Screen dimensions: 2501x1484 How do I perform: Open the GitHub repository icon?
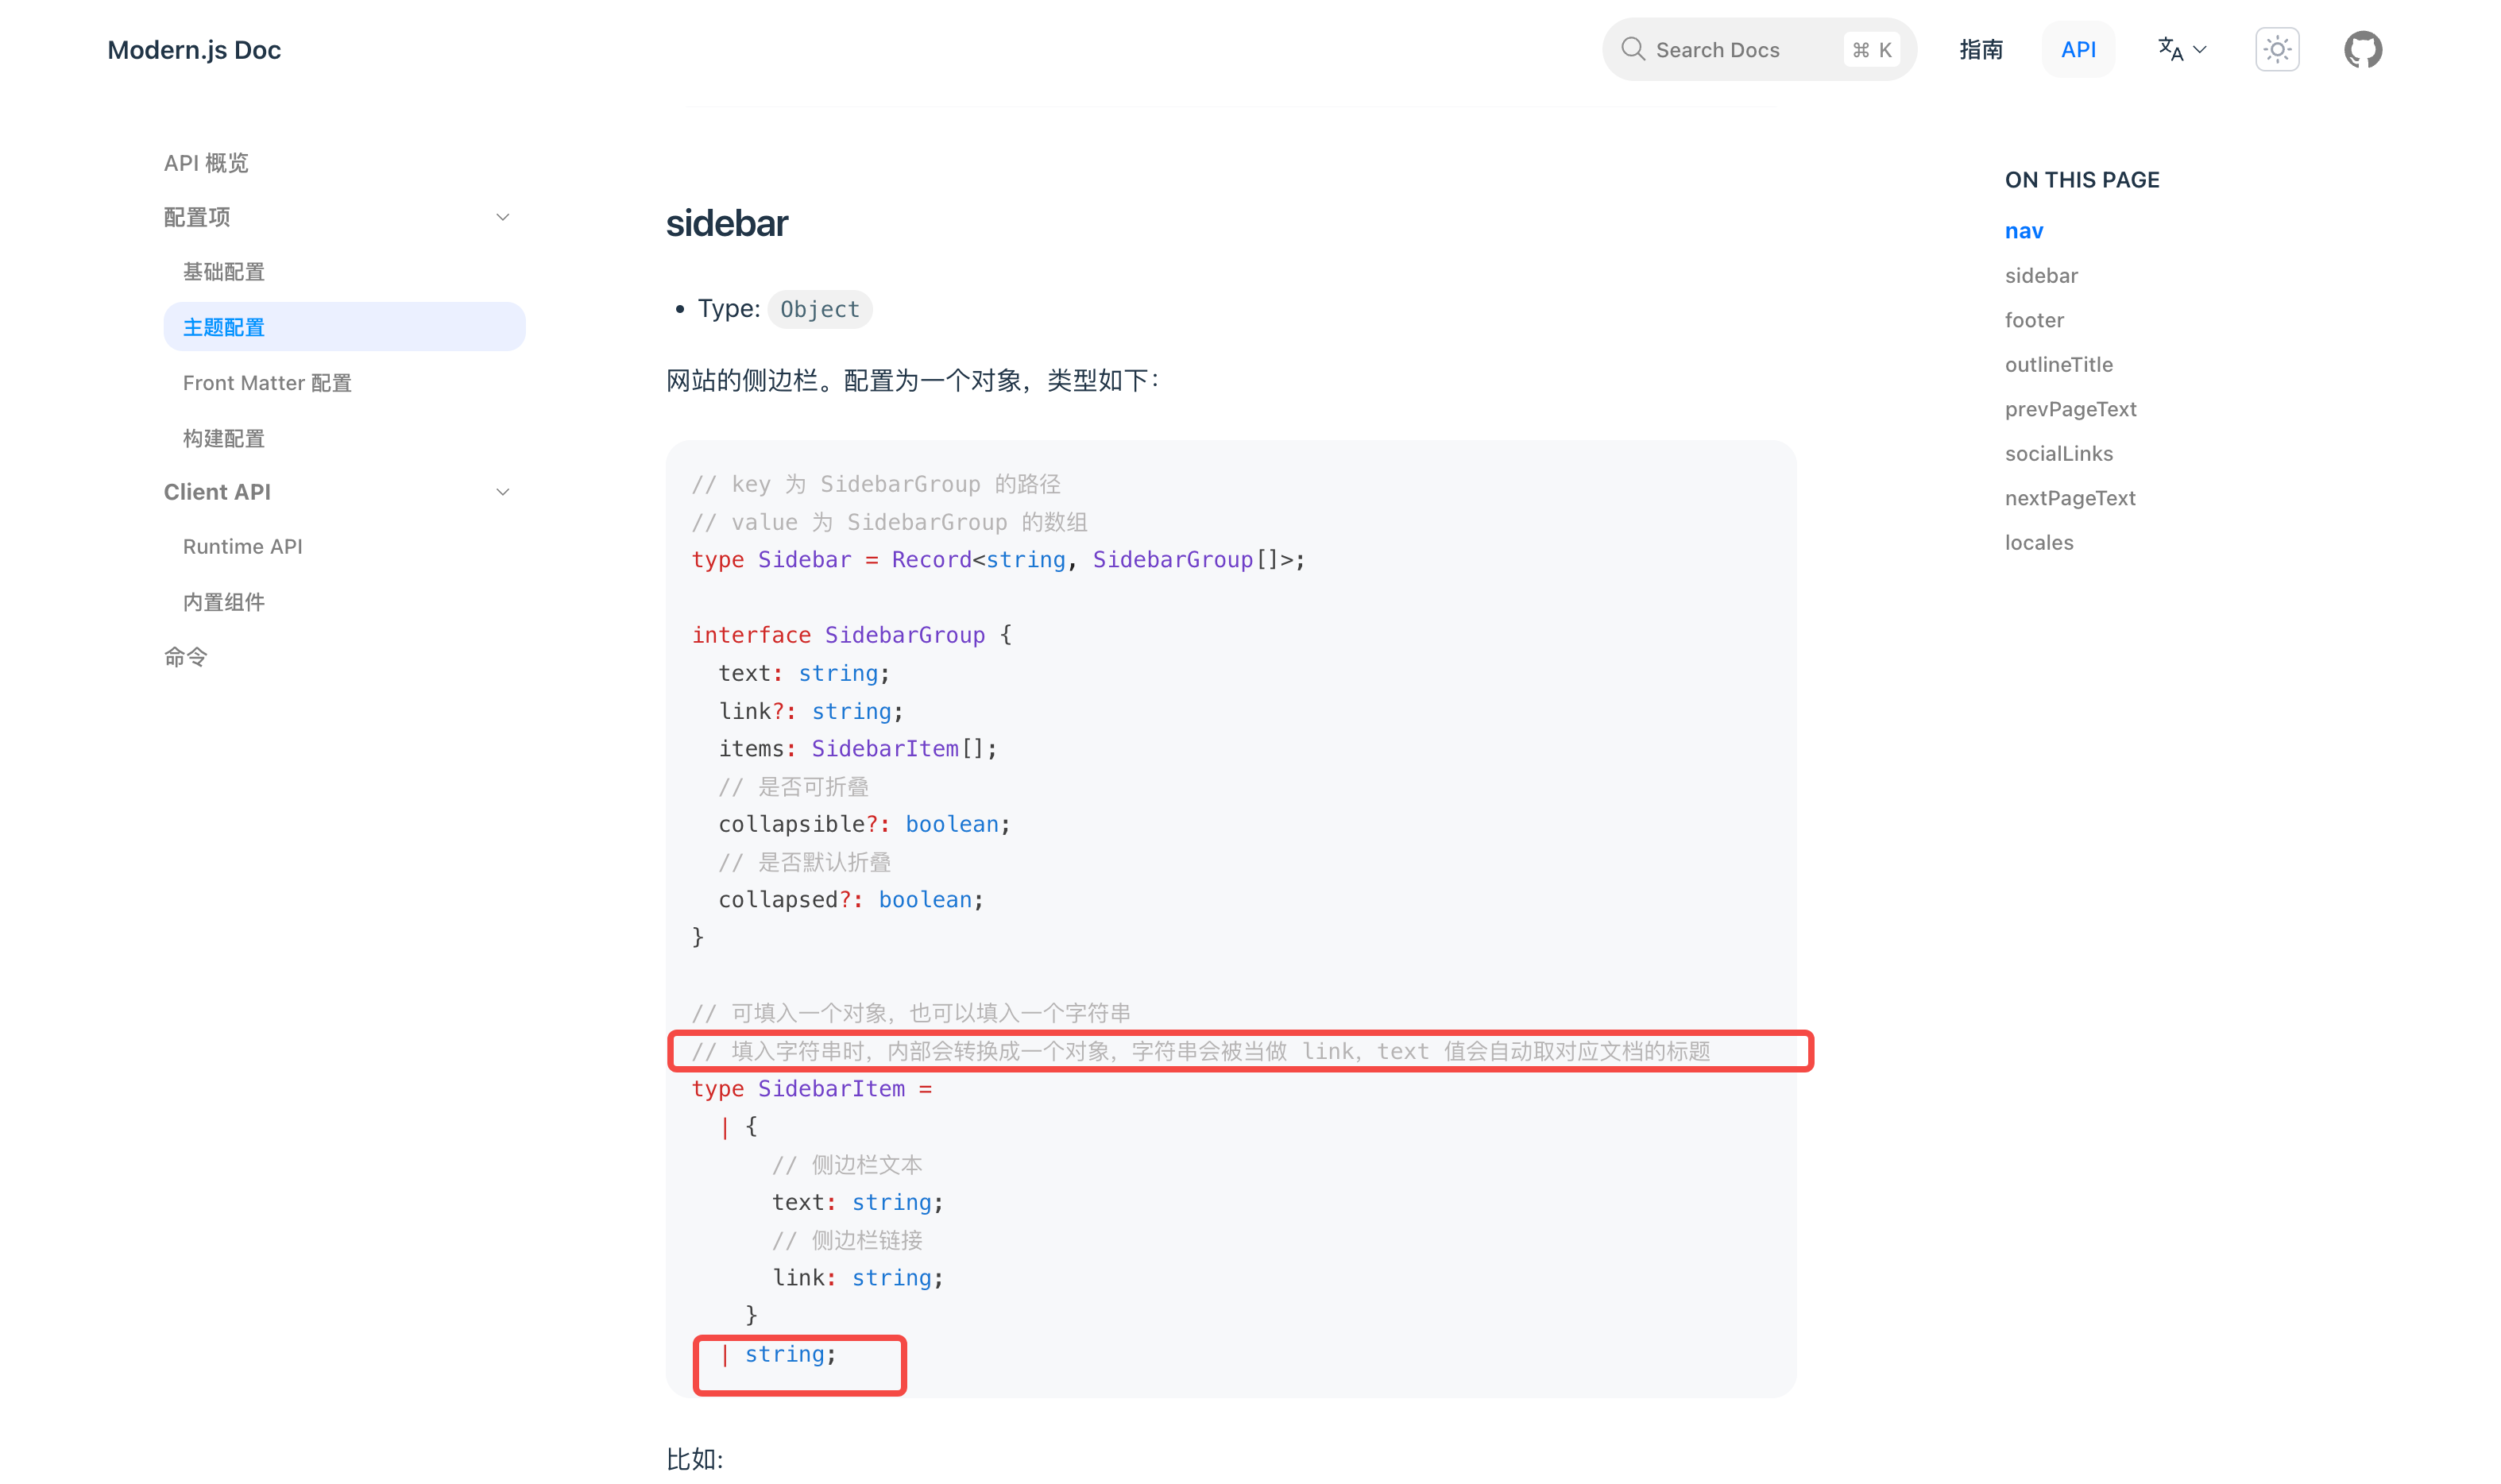point(2362,49)
